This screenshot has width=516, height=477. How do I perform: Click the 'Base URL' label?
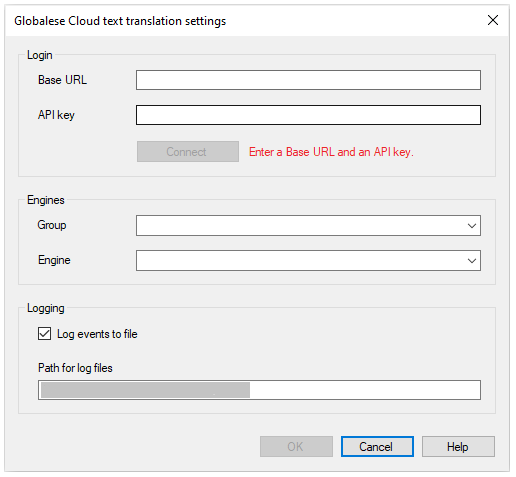pos(62,80)
